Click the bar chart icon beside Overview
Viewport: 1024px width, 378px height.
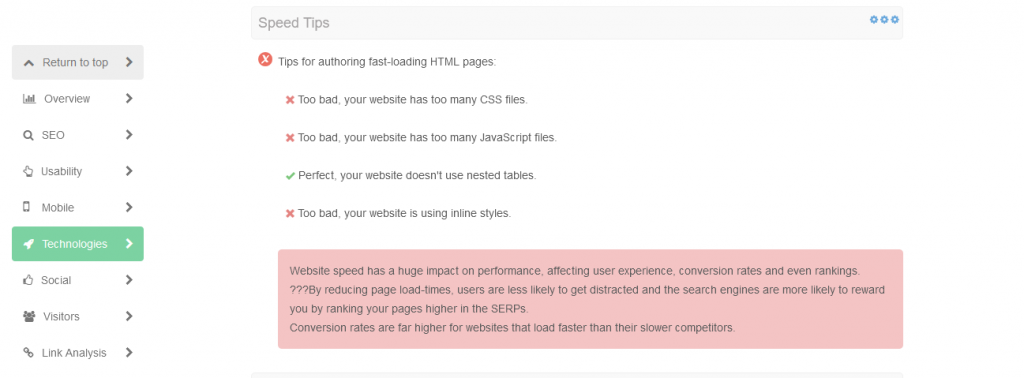pos(29,99)
